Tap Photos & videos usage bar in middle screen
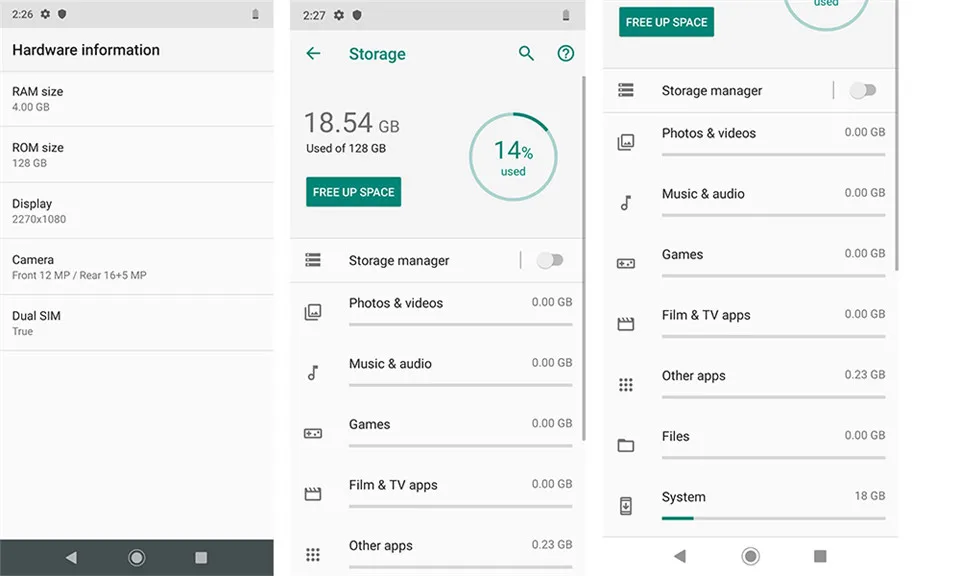The image size is (960, 576). [x=460, y=324]
